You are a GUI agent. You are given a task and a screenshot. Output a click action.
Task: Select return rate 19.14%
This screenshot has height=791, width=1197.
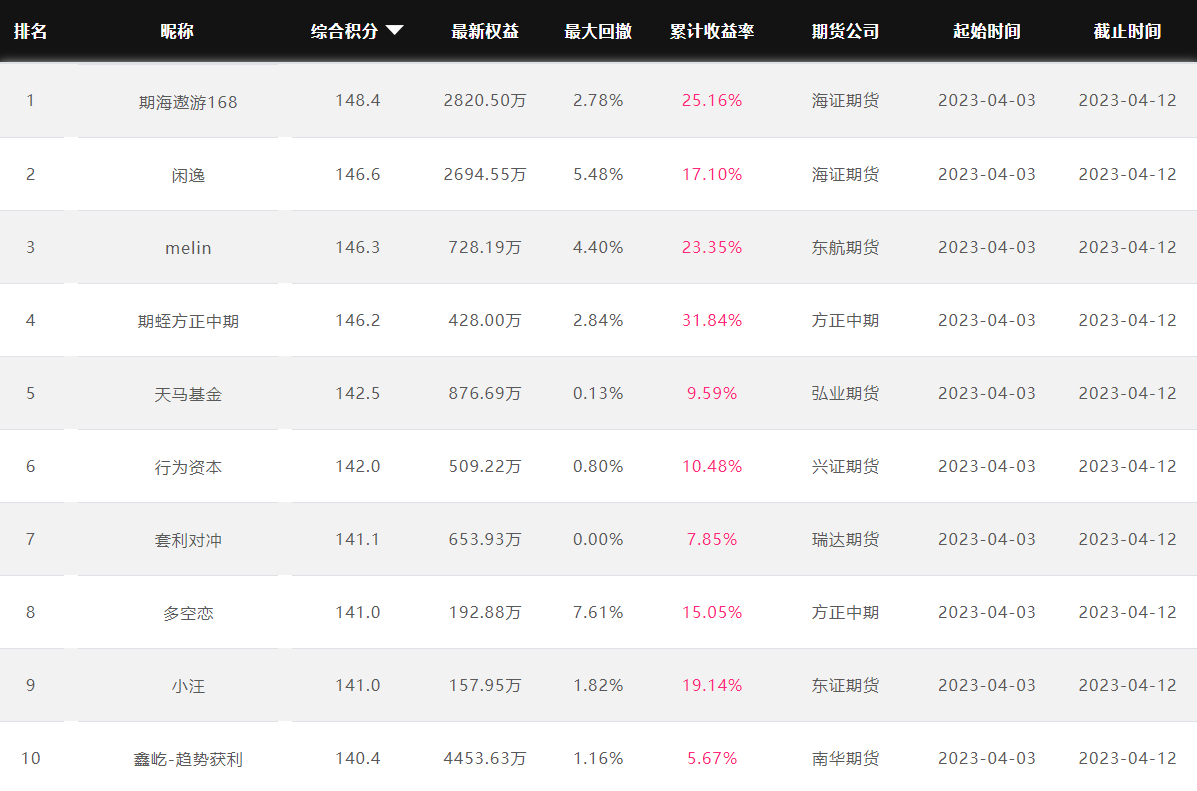[x=711, y=686]
